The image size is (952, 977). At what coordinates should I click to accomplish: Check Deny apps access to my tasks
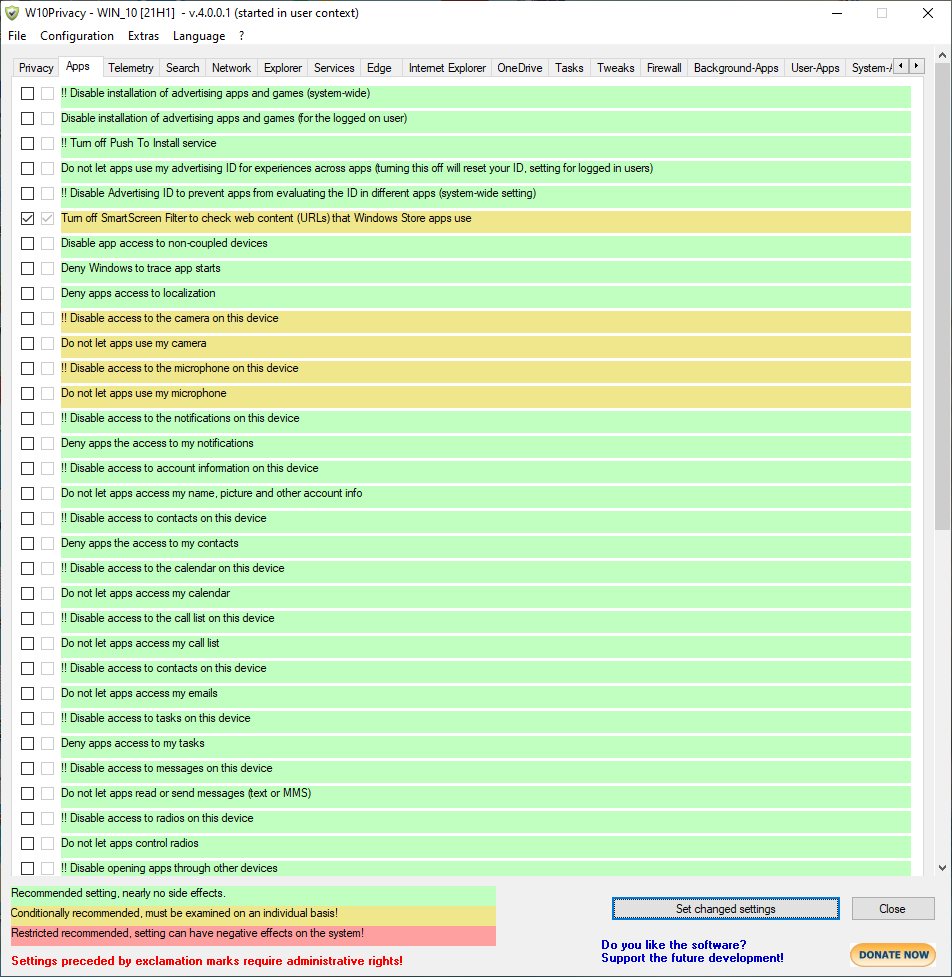[27, 743]
